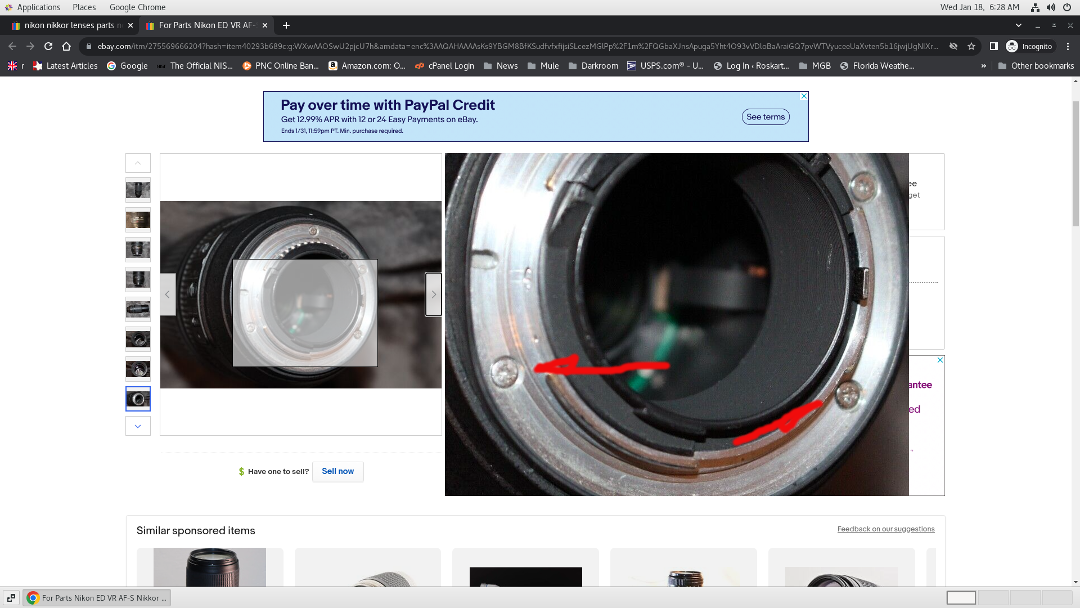Show next image with right arrow
The height and width of the screenshot is (608, 1080).
[433, 295]
